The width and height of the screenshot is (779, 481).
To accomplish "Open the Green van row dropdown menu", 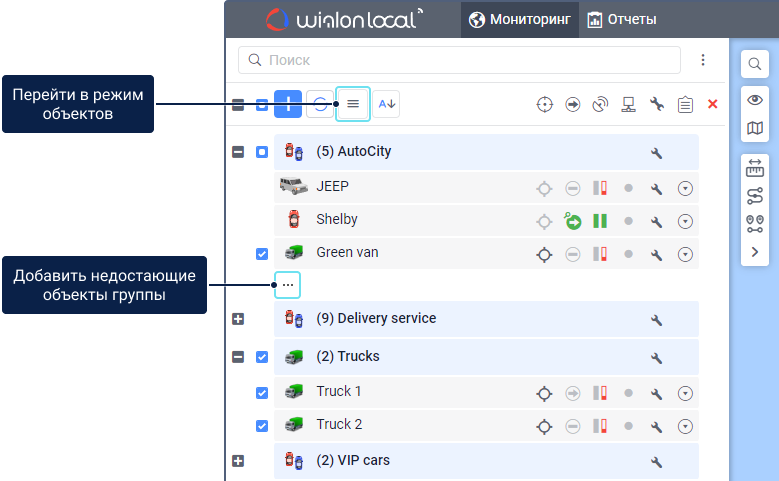I will 685,255.
